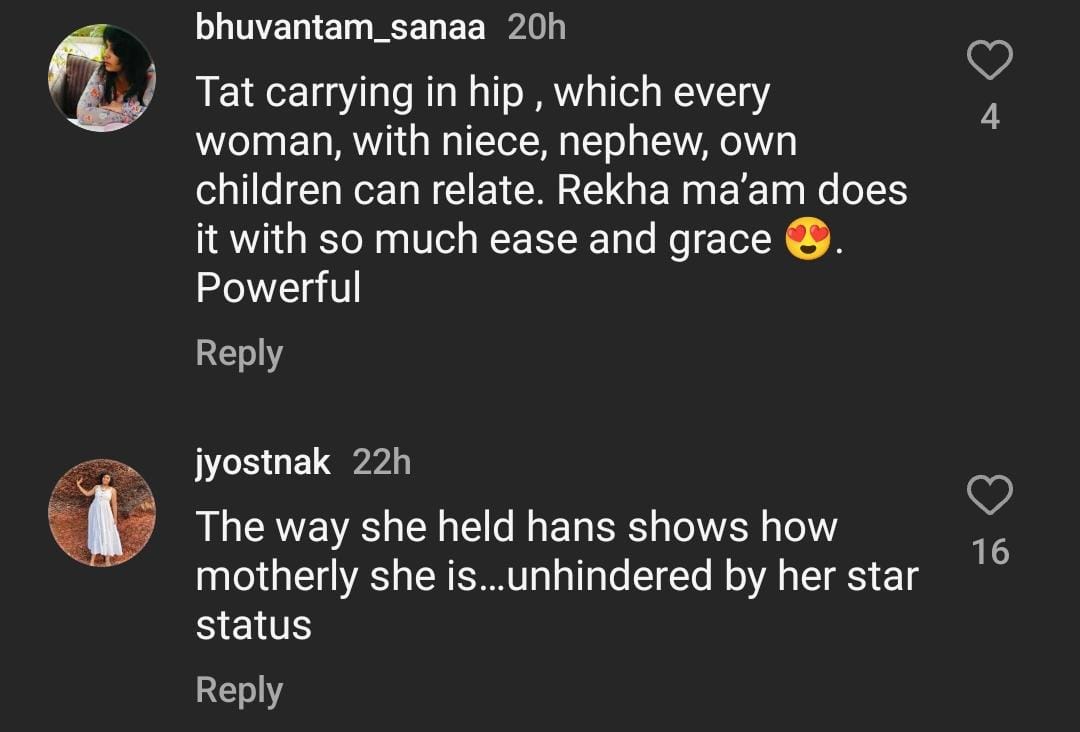This screenshot has width=1080, height=732.
Task: Like the comment by bhuvantam_sanaa
Action: point(990,62)
